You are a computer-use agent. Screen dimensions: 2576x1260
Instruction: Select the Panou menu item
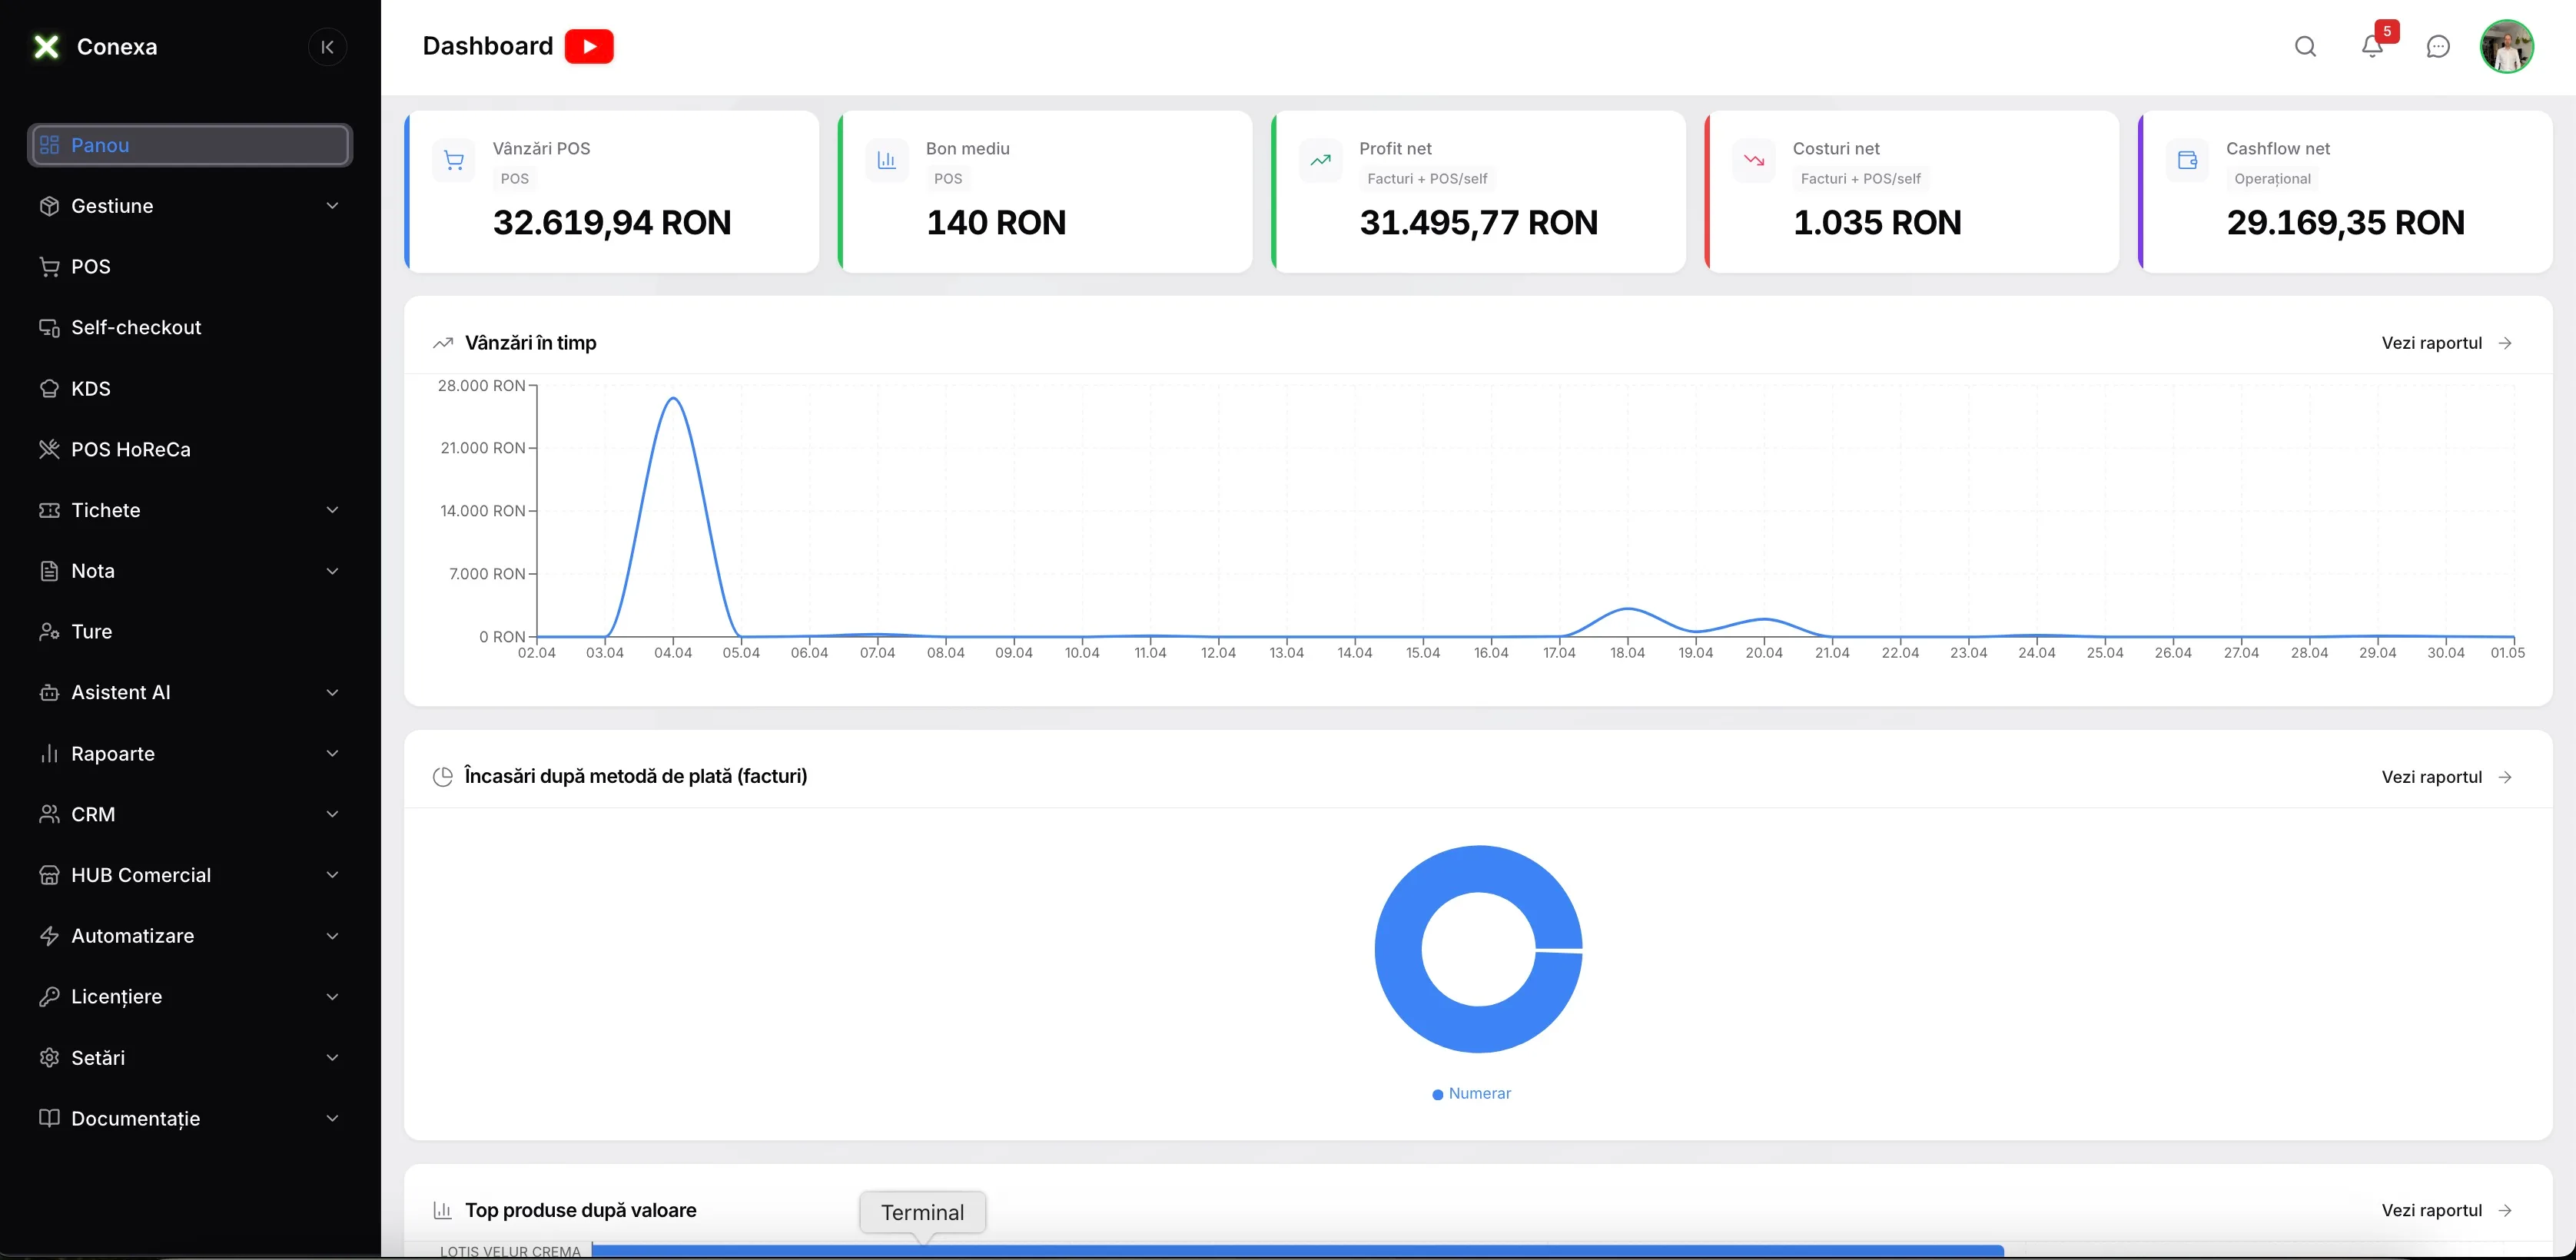tap(190, 145)
